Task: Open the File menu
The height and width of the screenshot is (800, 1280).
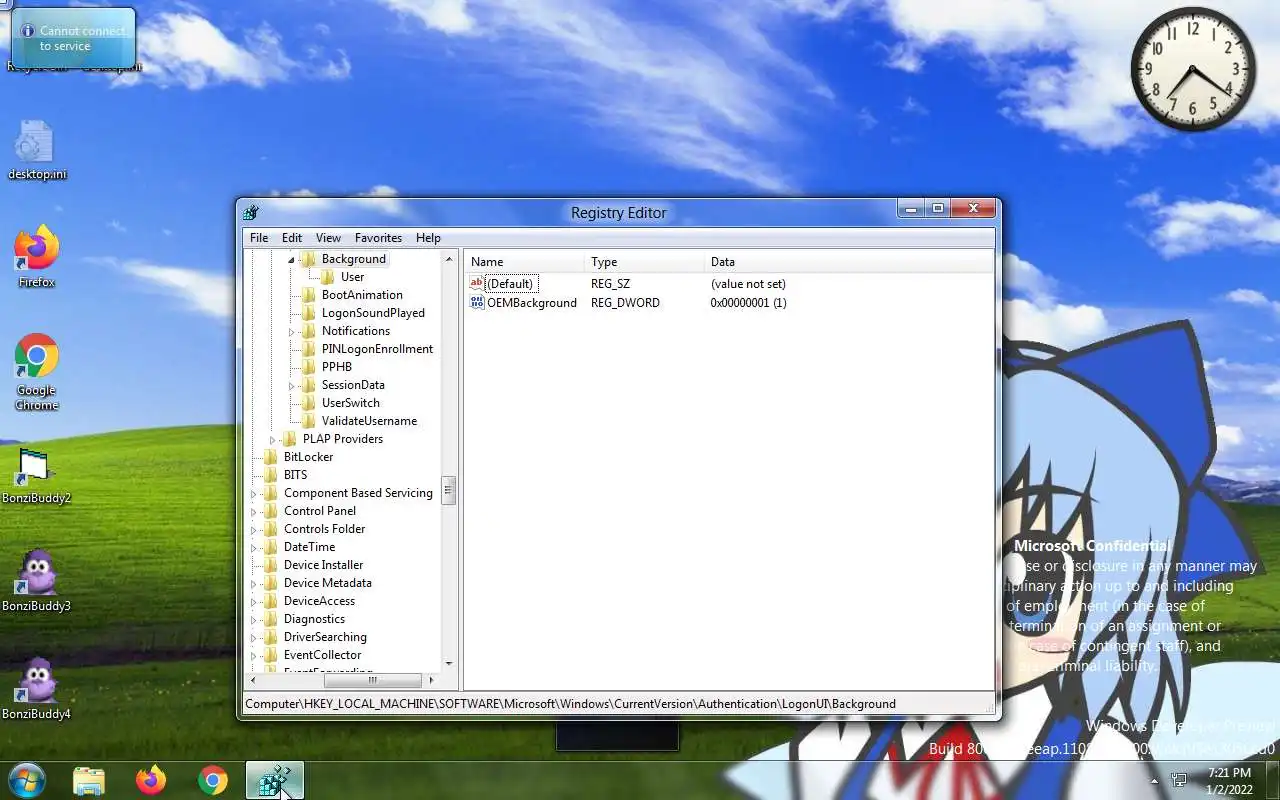Action: pyautogui.click(x=259, y=238)
